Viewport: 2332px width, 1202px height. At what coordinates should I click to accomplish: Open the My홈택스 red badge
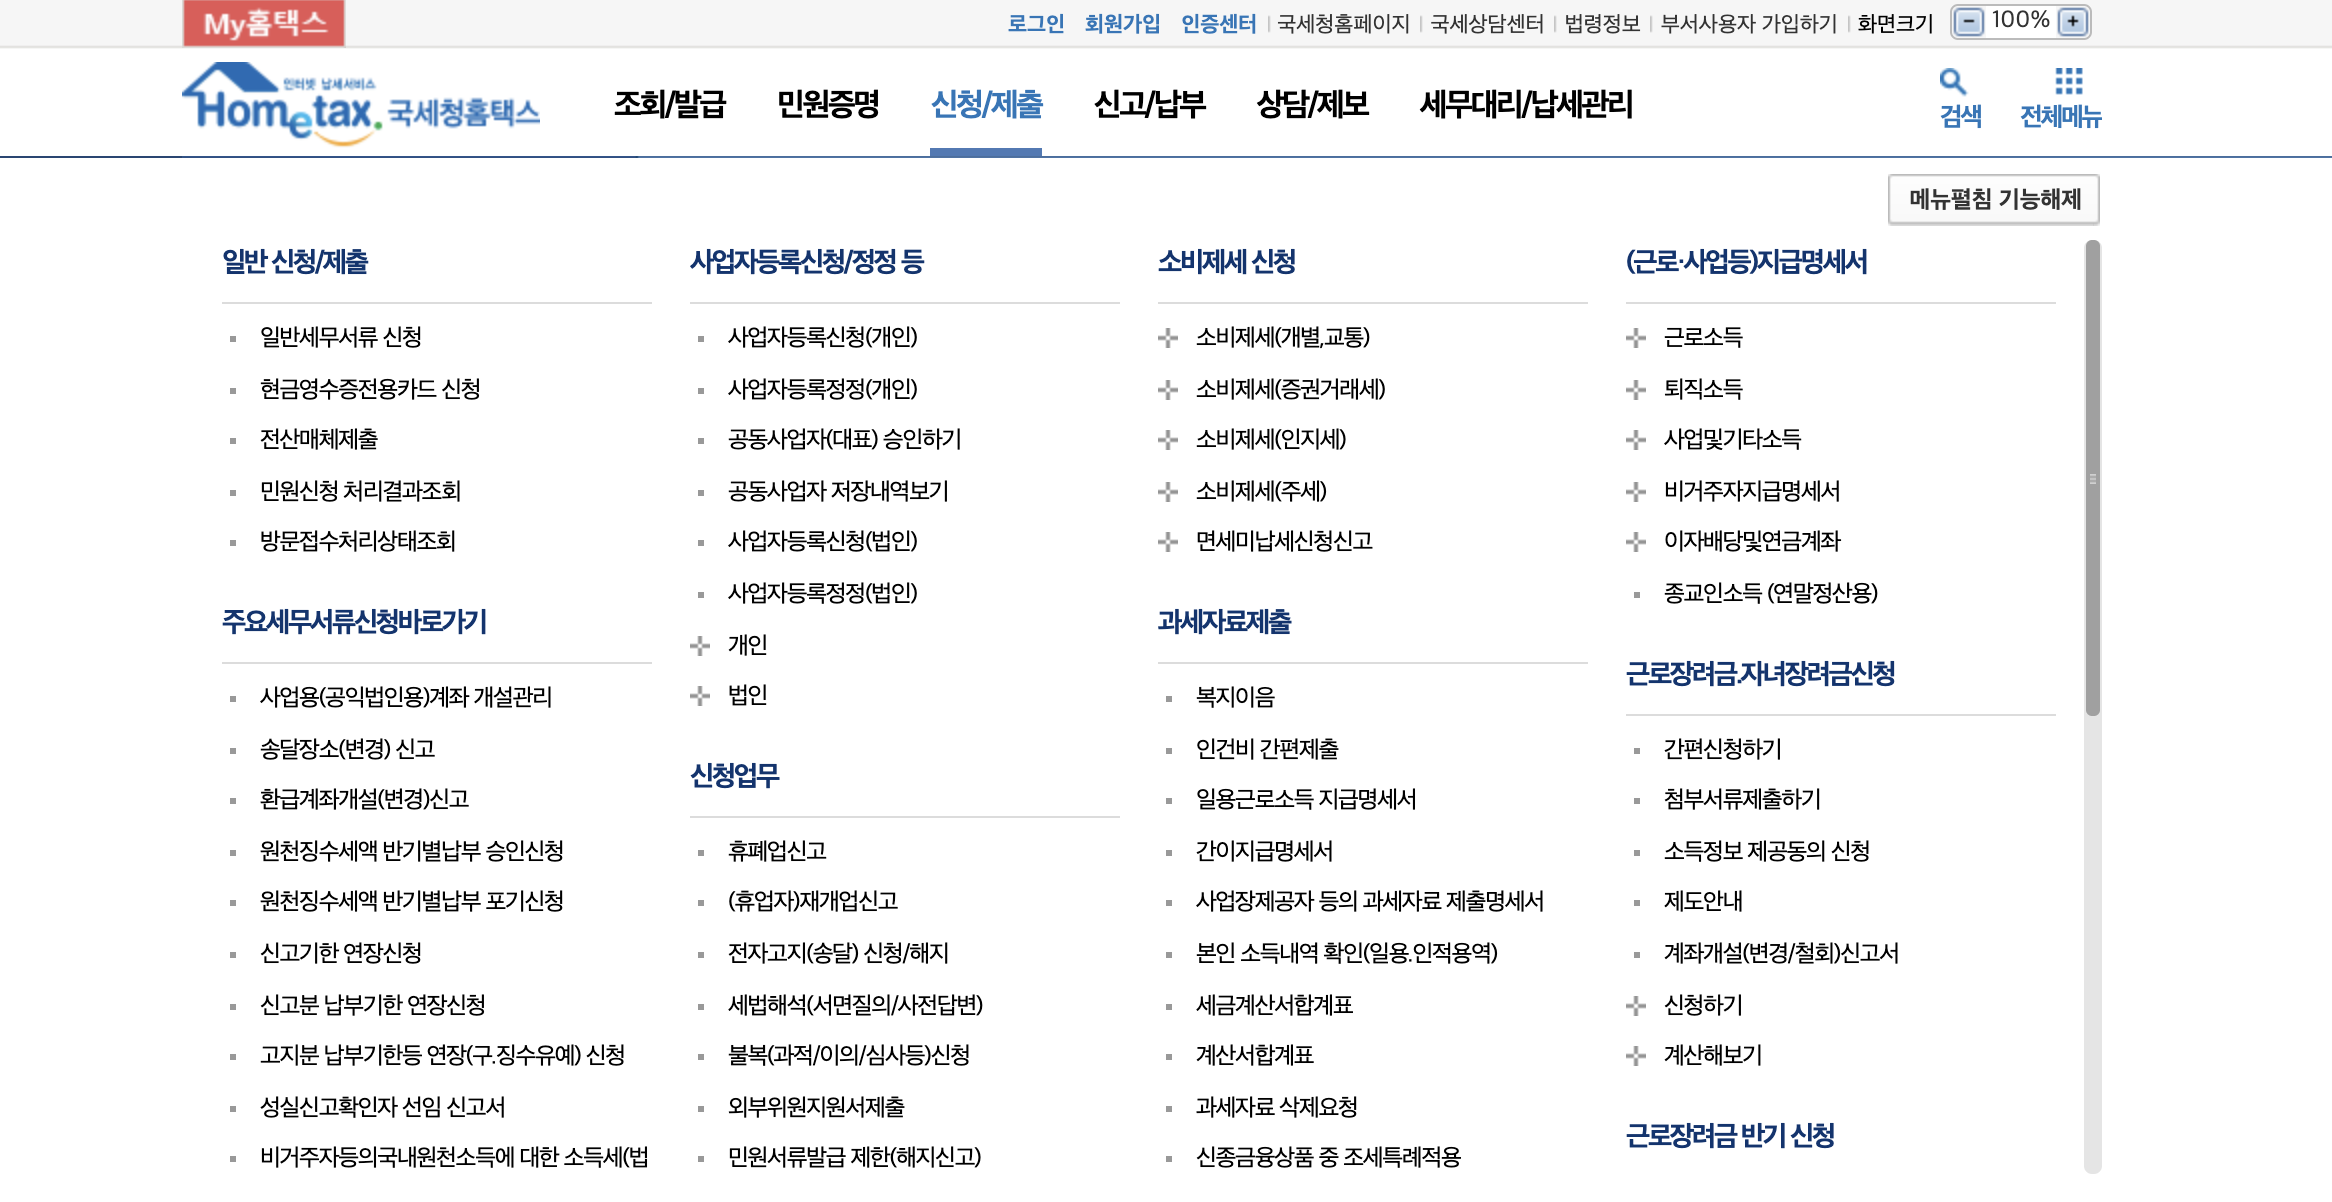[x=264, y=23]
